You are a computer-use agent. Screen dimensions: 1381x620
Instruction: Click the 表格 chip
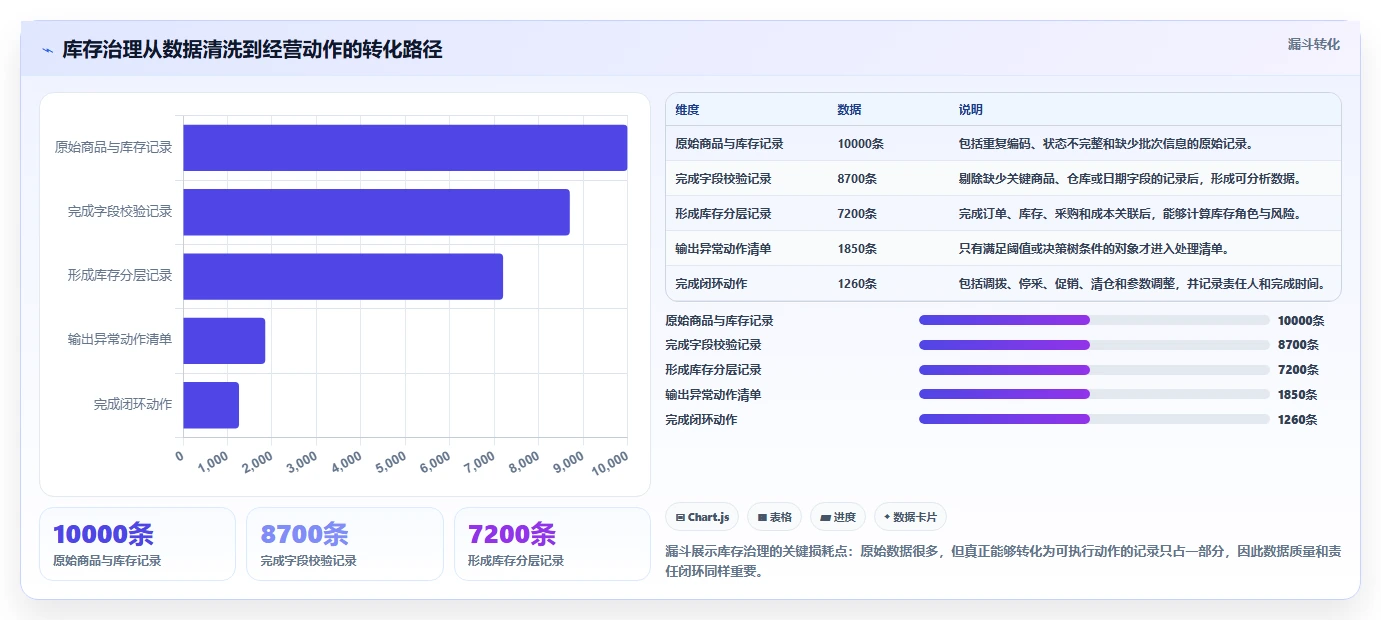tap(774, 517)
